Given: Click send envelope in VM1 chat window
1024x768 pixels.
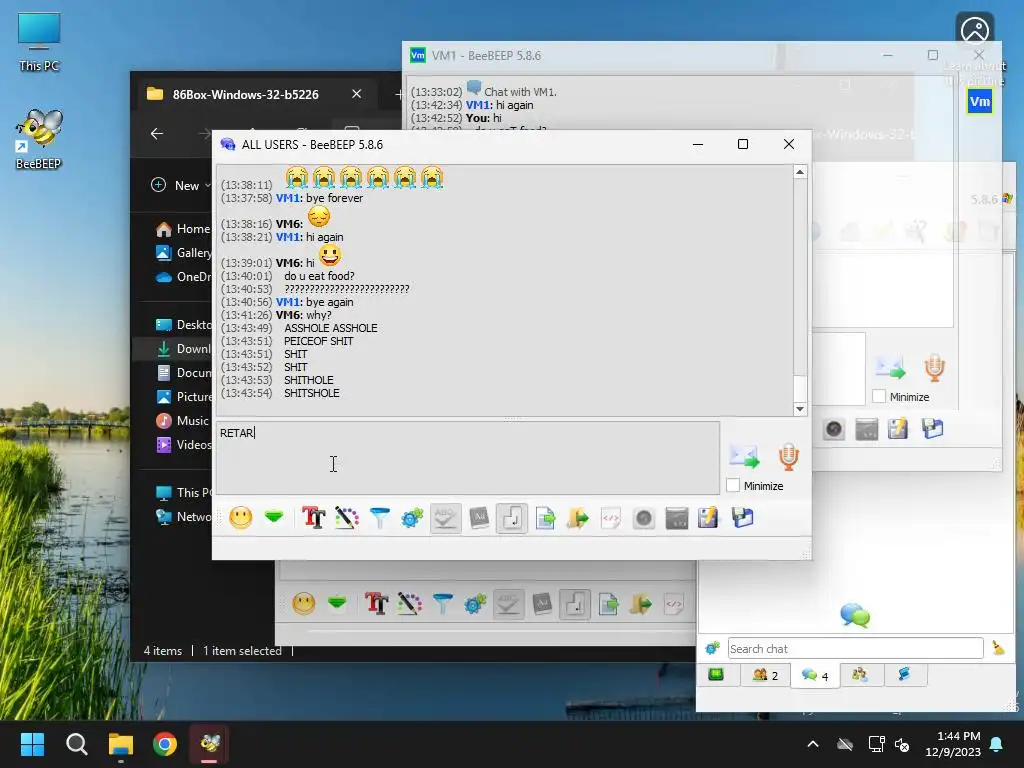Looking at the screenshot, I should 890,368.
